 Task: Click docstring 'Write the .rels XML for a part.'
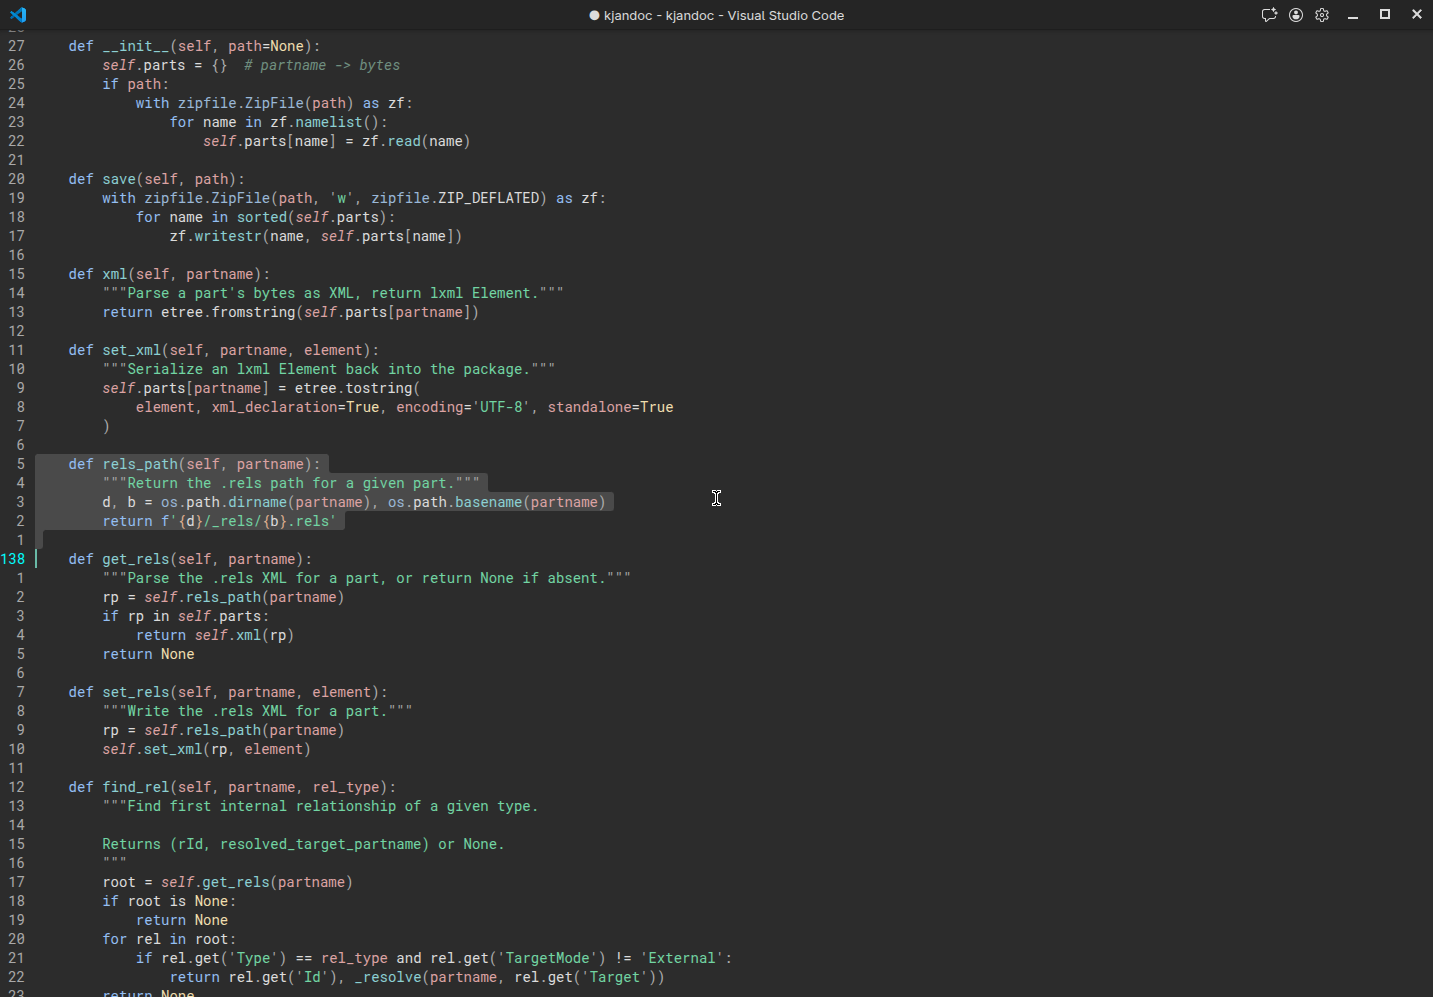(257, 711)
